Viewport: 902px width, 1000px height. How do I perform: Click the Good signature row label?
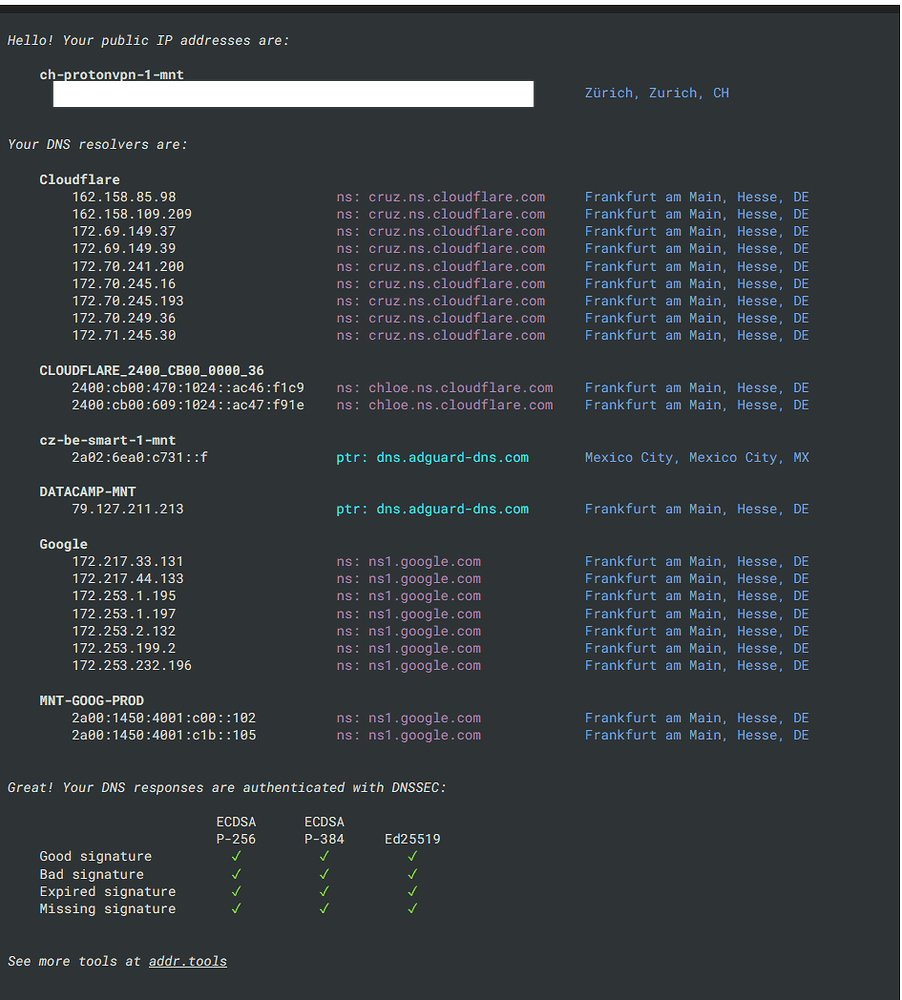click(96, 857)
